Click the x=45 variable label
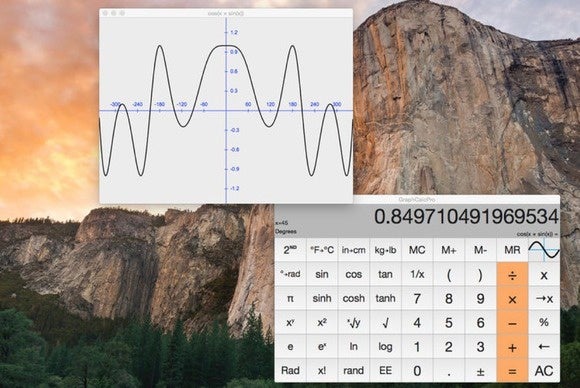 [281, 223]
